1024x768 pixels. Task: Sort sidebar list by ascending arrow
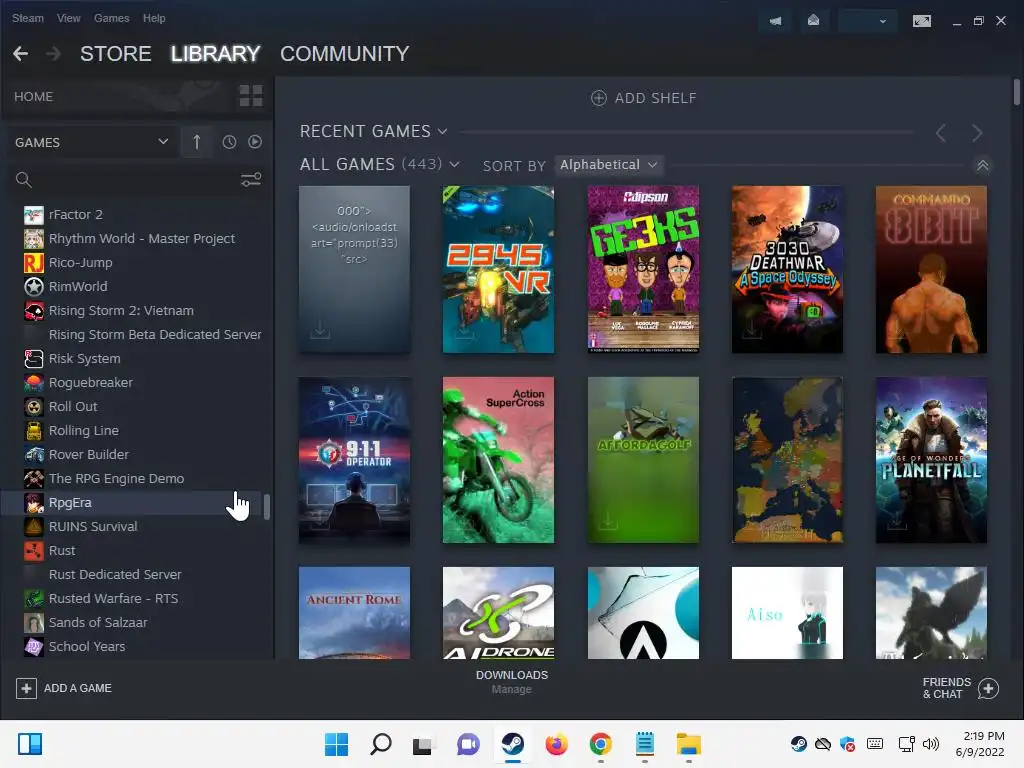(x=197, y=142)
